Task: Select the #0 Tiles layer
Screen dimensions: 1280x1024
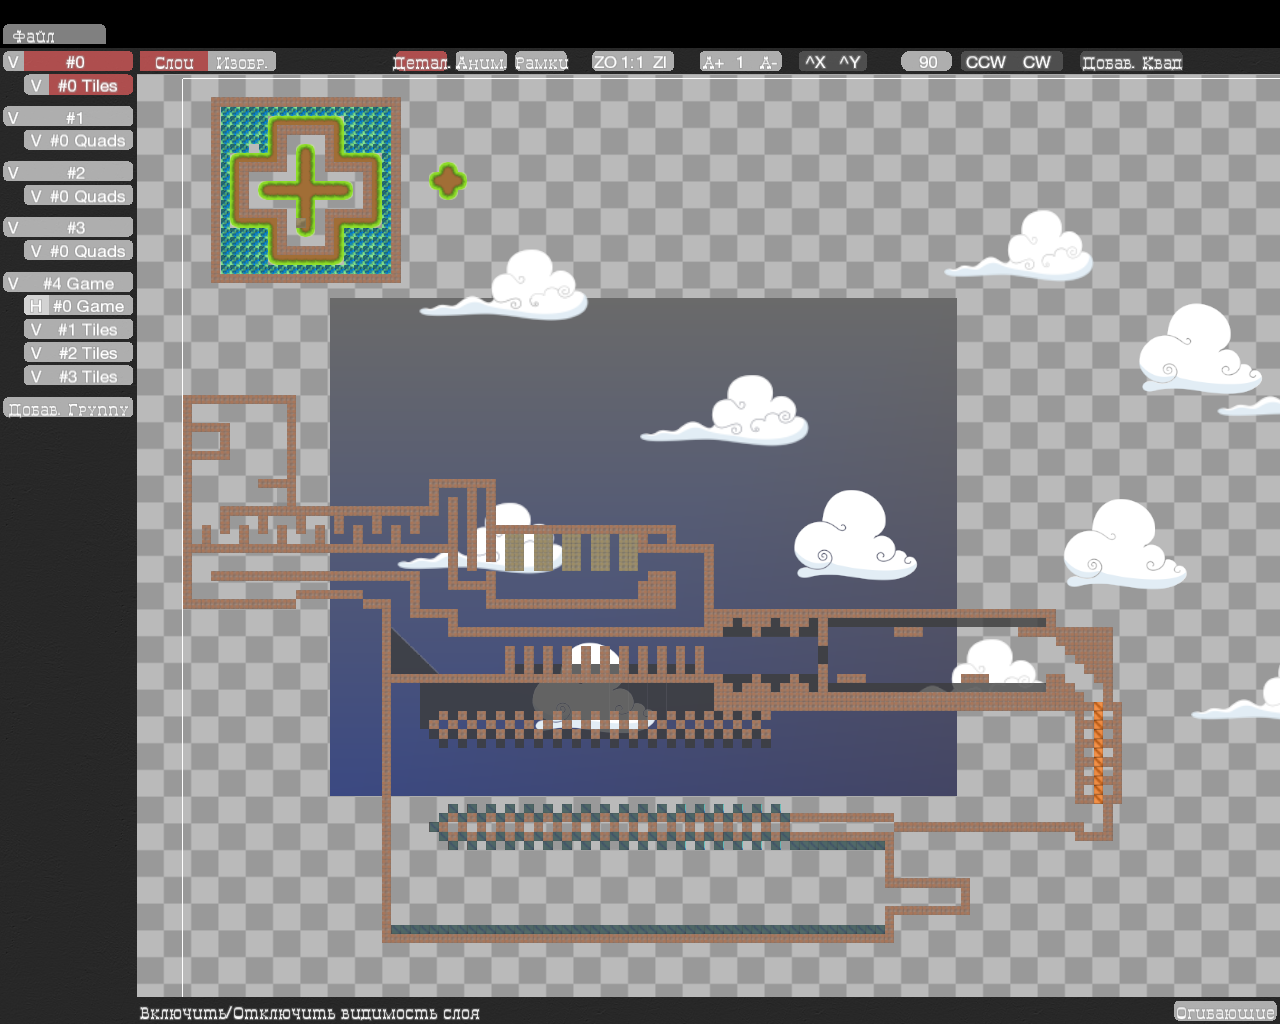Action: pyautogui.click(x=90, y=86)
